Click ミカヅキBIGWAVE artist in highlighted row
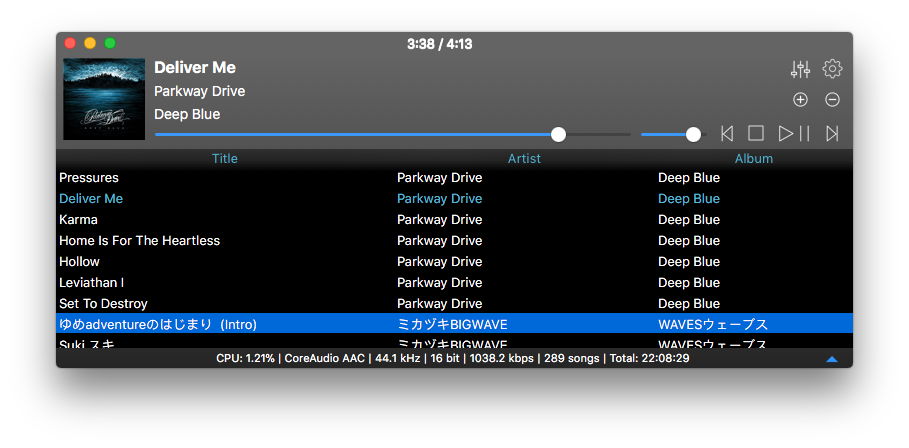Screen dimensions: 909x448 pyautogui.click(x=452, y=325)
